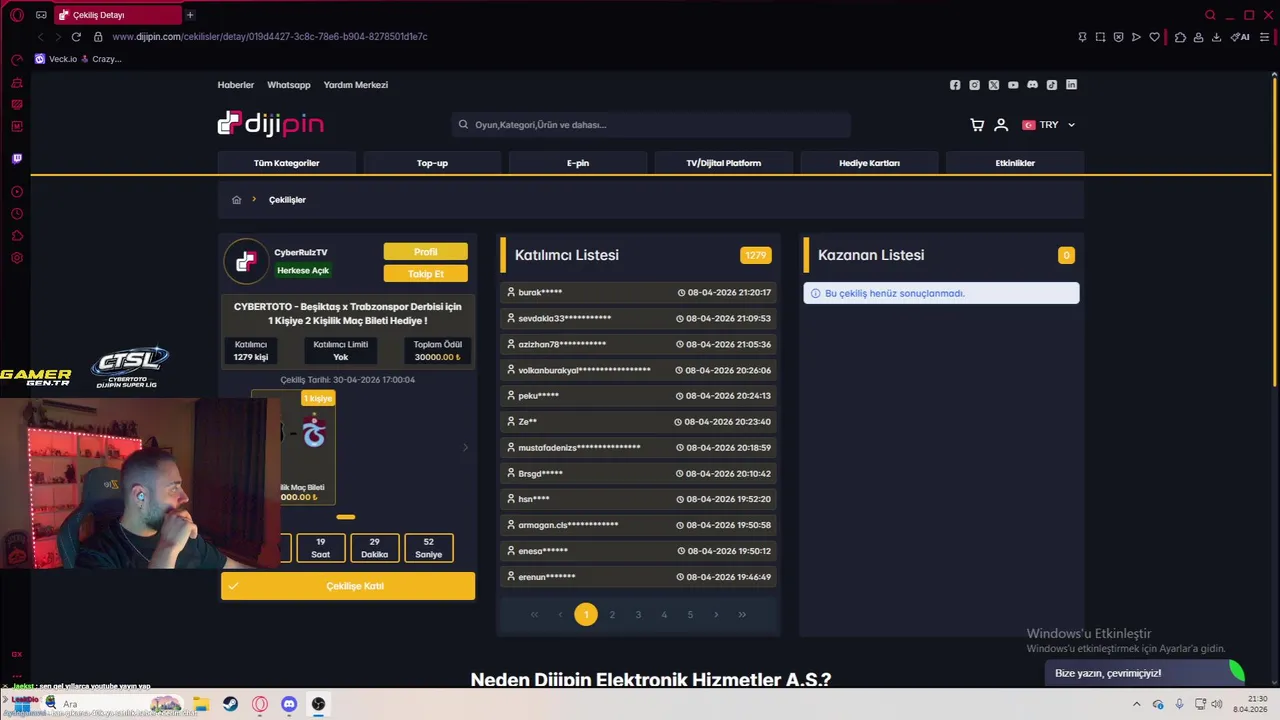Open the Dijipin LinkedIn icon
Image resolution: width=1280 pixels, height=720 pixels.
1071,85
